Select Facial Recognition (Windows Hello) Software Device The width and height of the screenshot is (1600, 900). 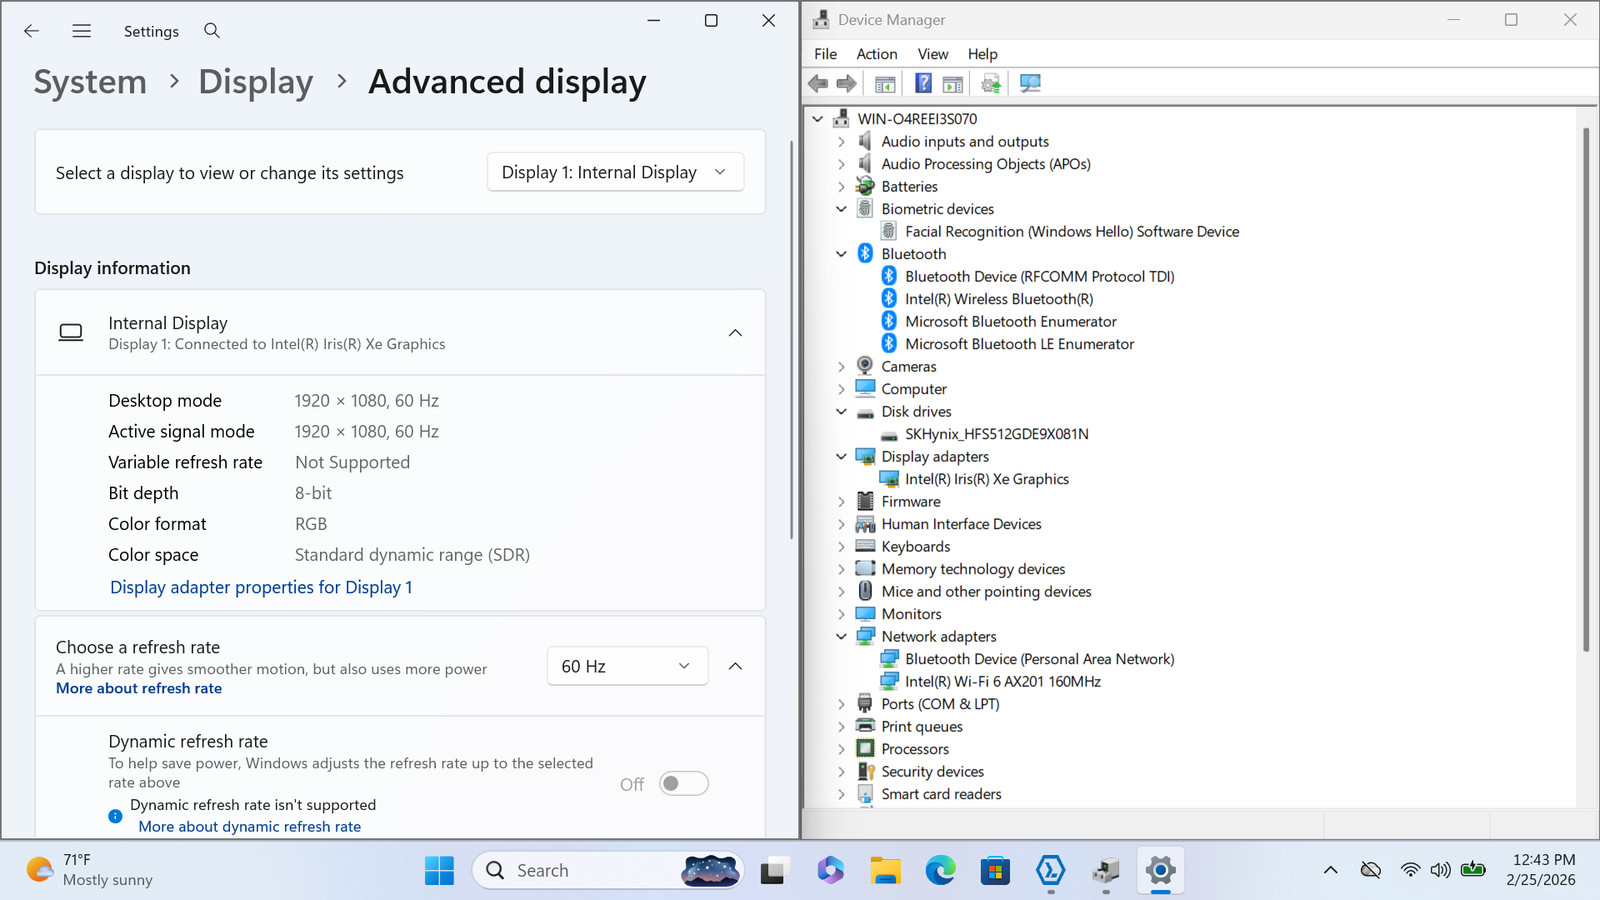point(1072,232)
